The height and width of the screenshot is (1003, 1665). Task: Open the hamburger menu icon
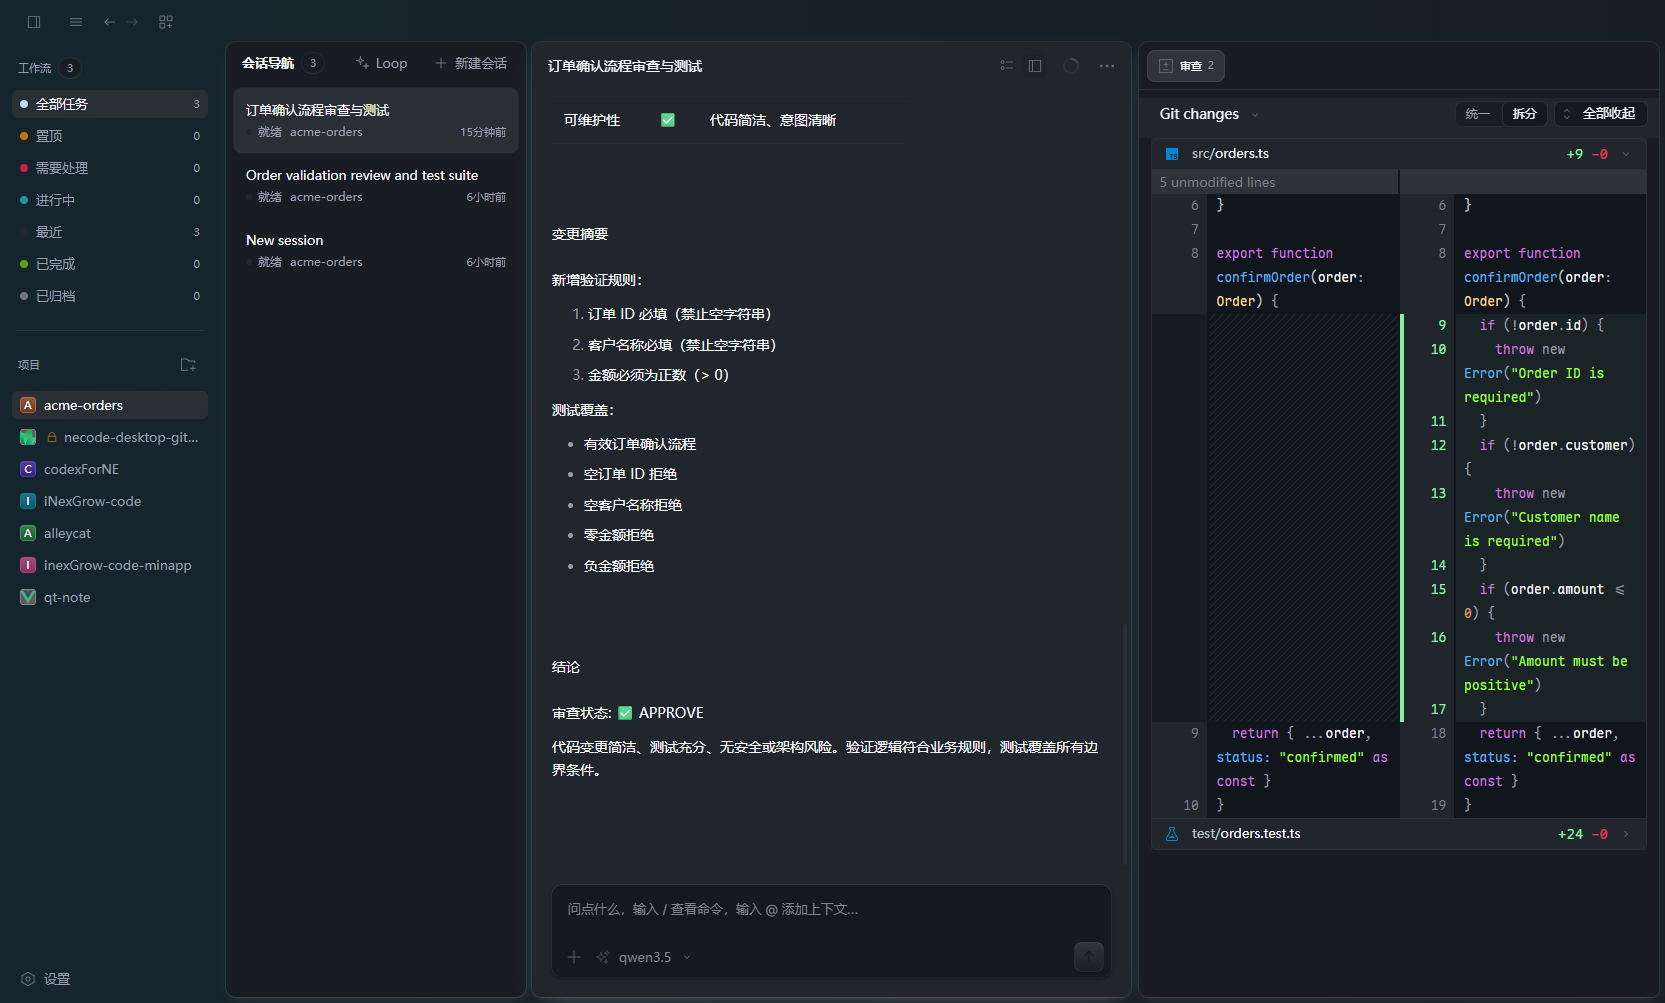tap(76, 22)
